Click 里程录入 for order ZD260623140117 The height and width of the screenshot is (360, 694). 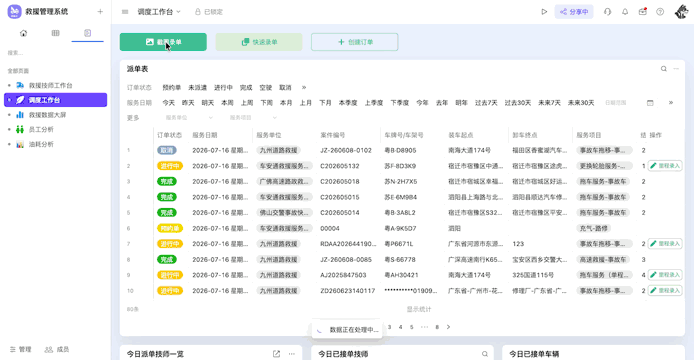pyautogui.click(x=665, y=290)
